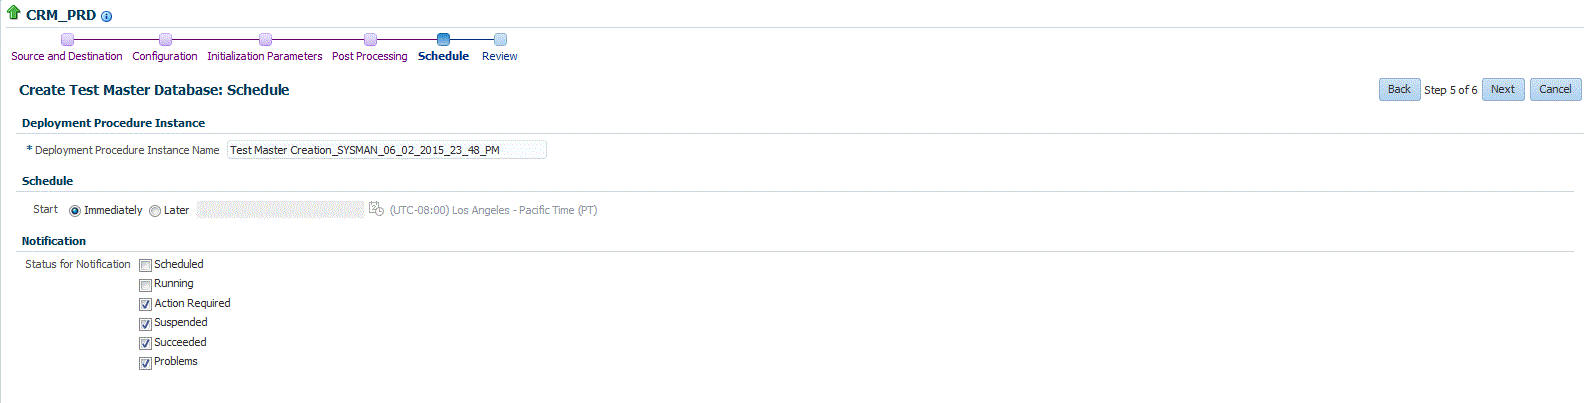
Task: Uncheck the Succeeded notification checkbox
Action: 145,343
